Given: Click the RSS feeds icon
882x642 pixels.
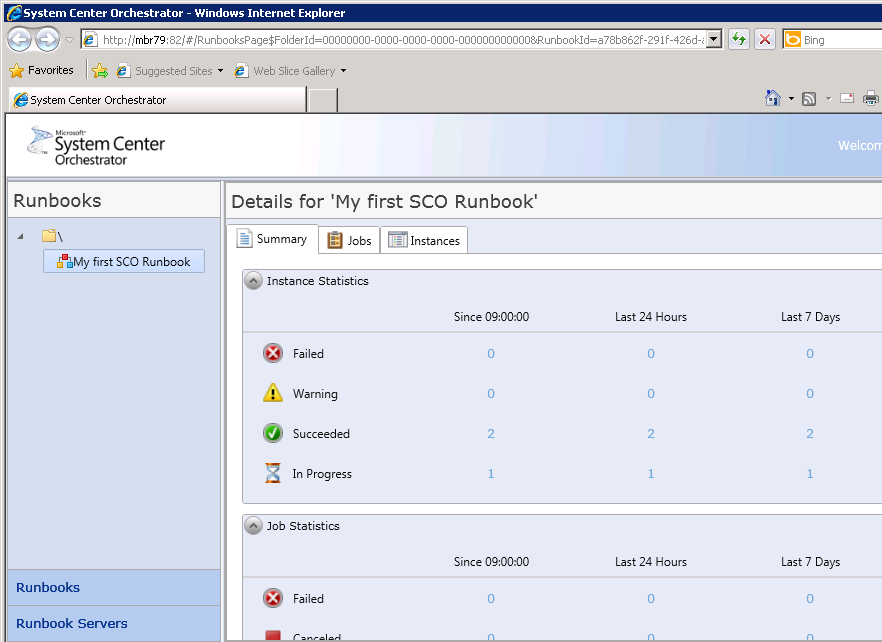Looking at the screenshot, I should (x=809, y=98).
